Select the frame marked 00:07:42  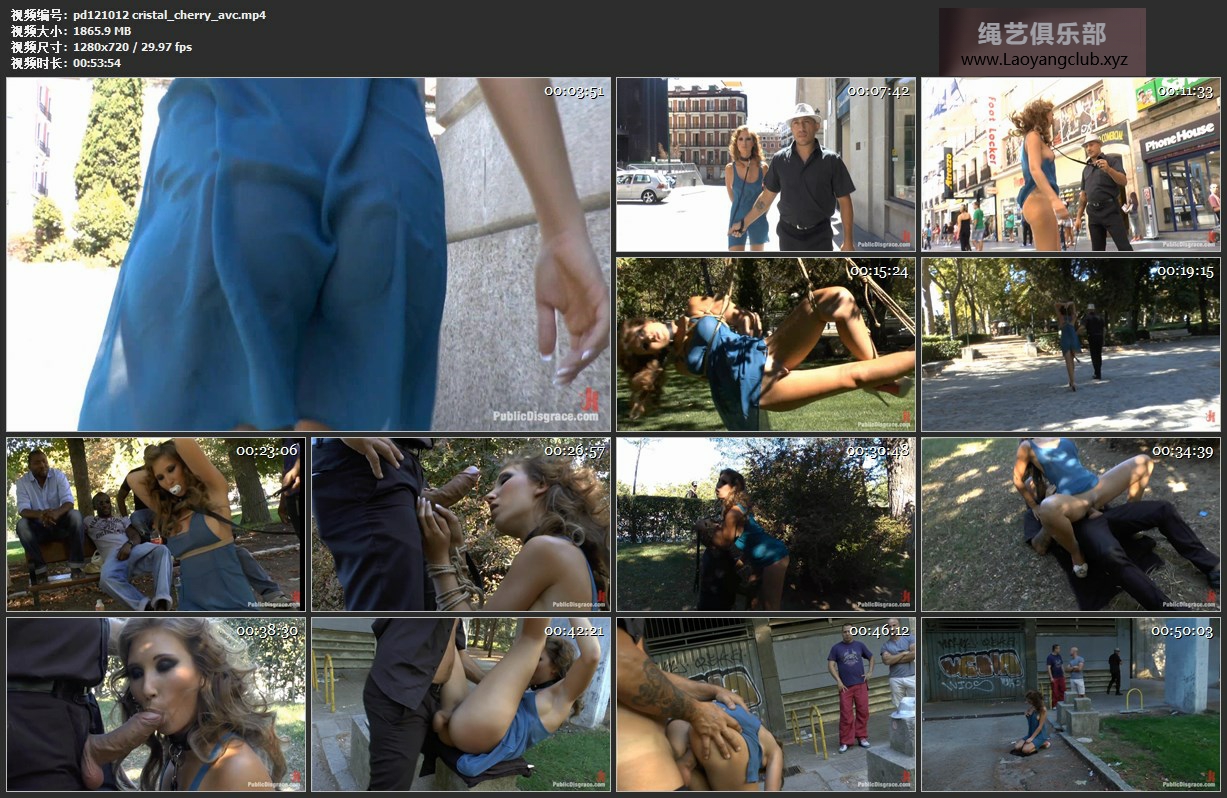click(x=765, y=165)
